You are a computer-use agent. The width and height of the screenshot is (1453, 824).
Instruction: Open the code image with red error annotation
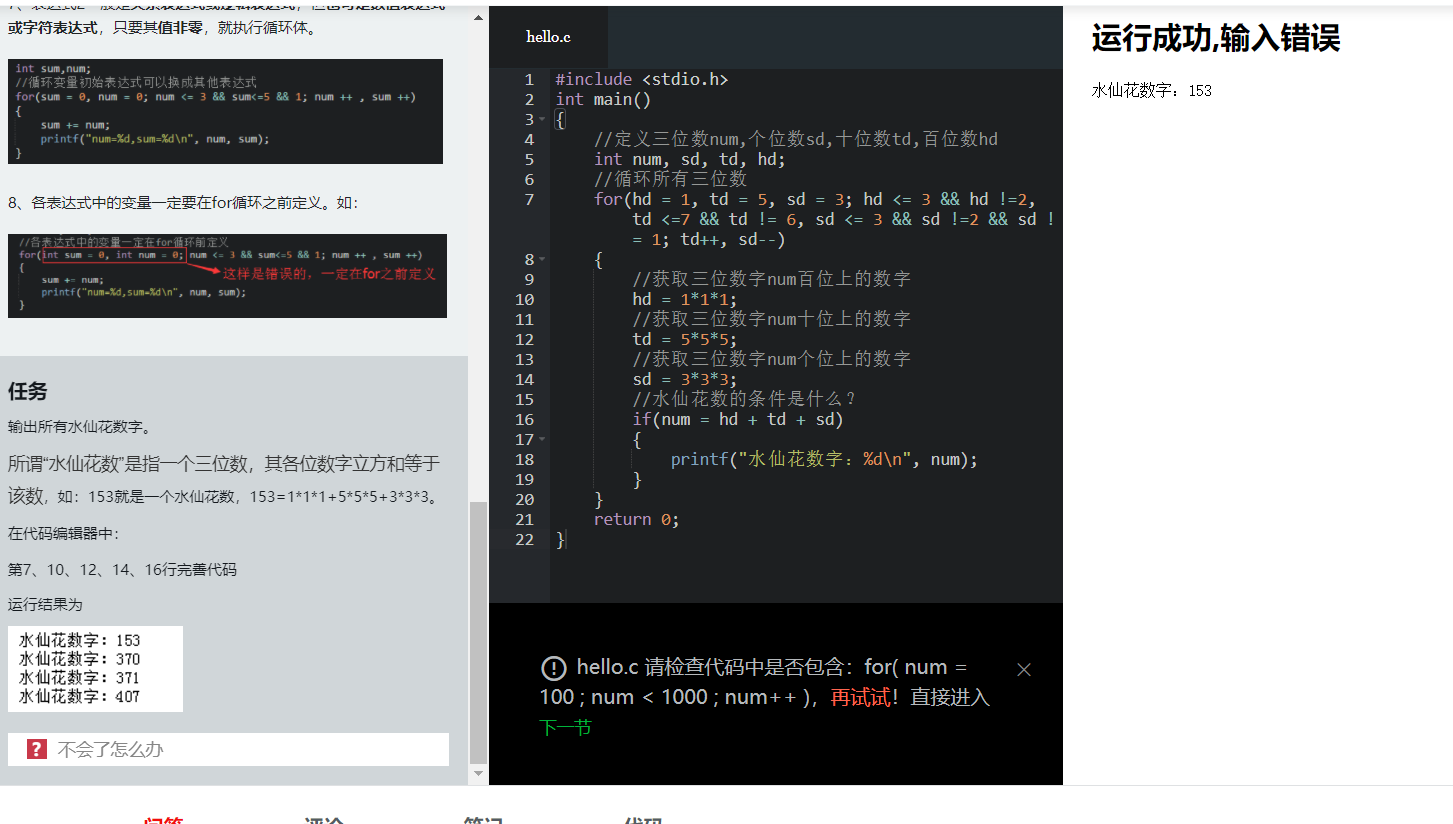tap(227, 276)
